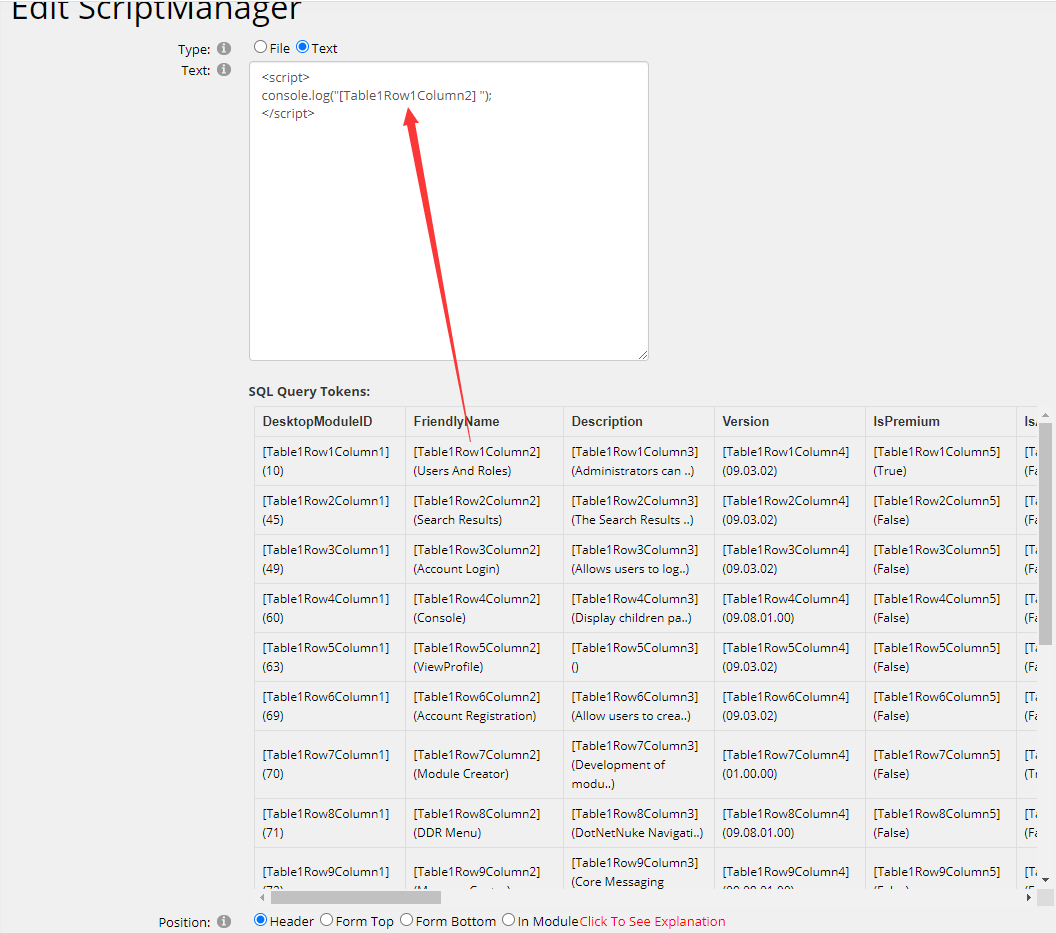This screenshot has width=1056, height=933.
Task: Click the scroll down arrow of the table
Action: (1045, 880)
